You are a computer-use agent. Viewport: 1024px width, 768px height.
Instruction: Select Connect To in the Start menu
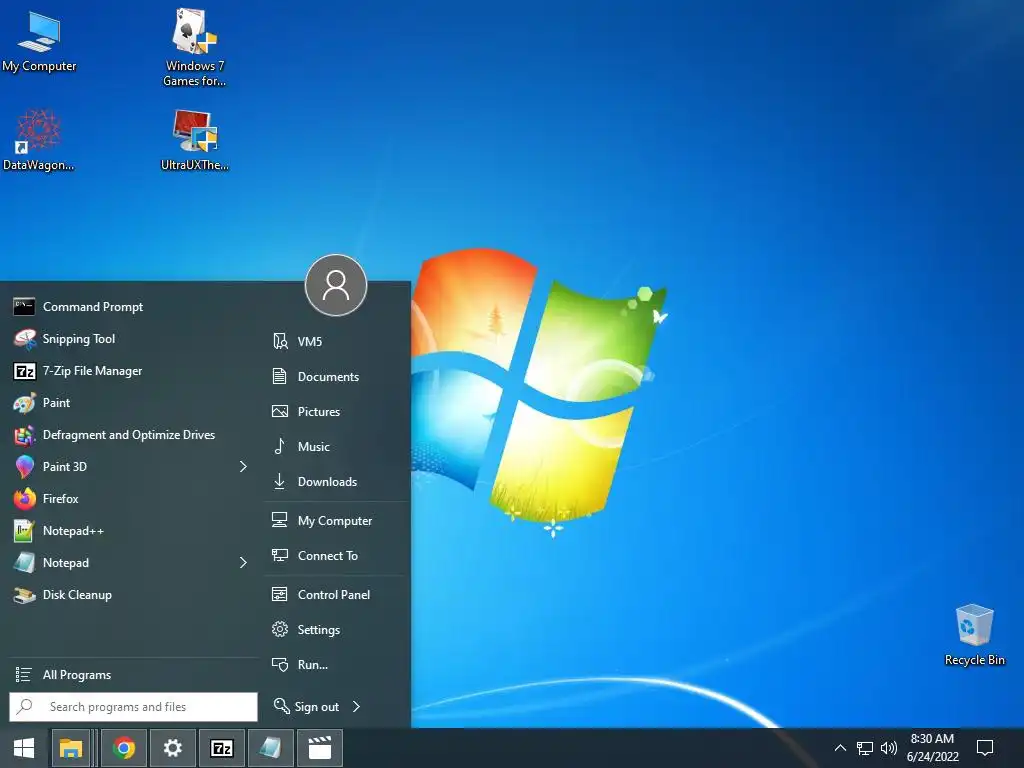point(336,556)
